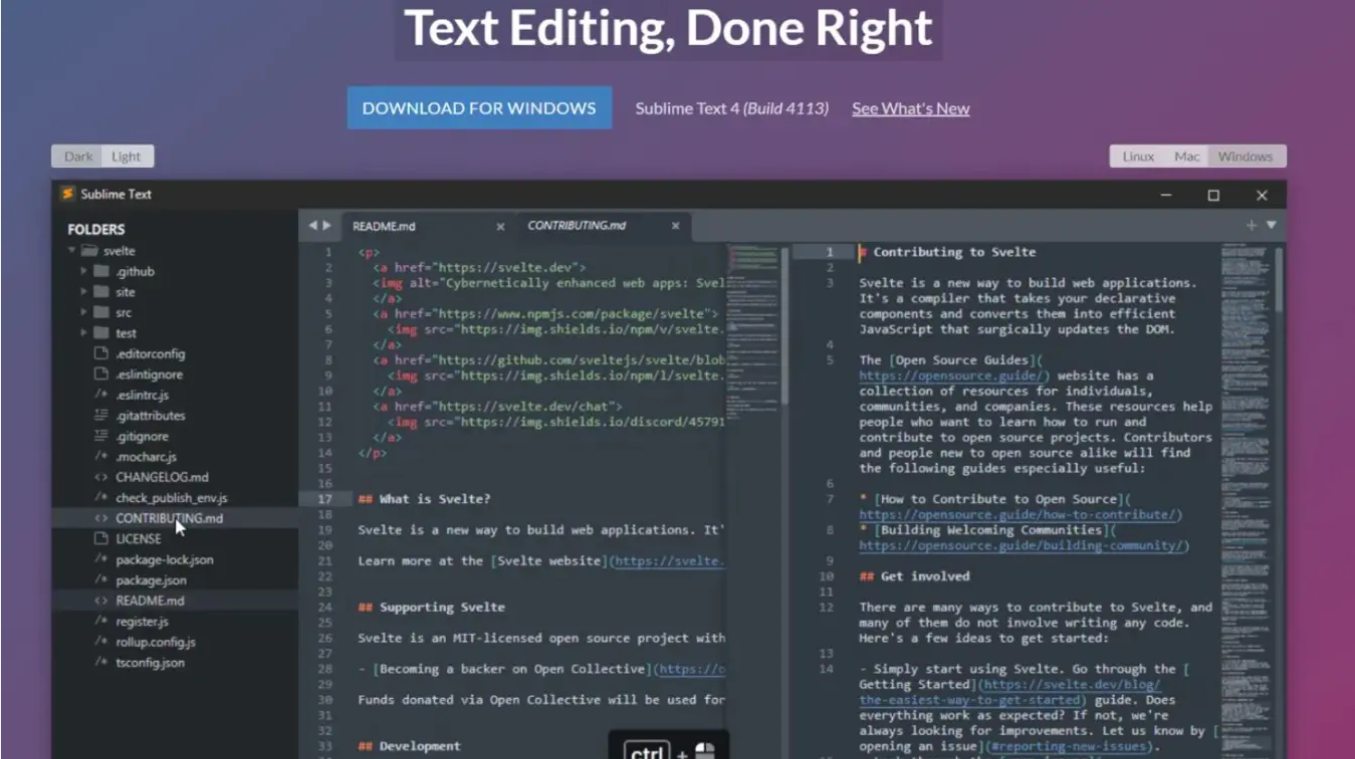Click the .eslintignore file icon
Image resolution: width=1355 pixels, height=759 pixels.
click(100, 374)
